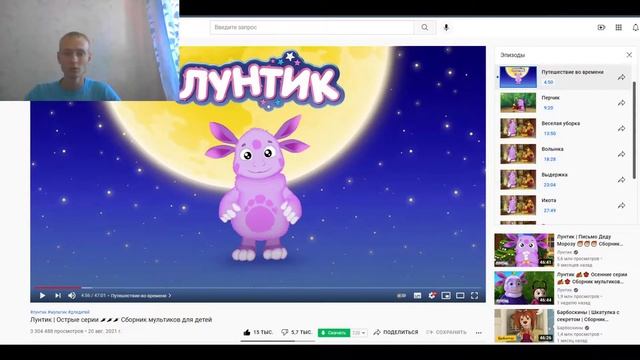Click the hashtag links above the title
640x360 pixels.
[x=60, y=312]
